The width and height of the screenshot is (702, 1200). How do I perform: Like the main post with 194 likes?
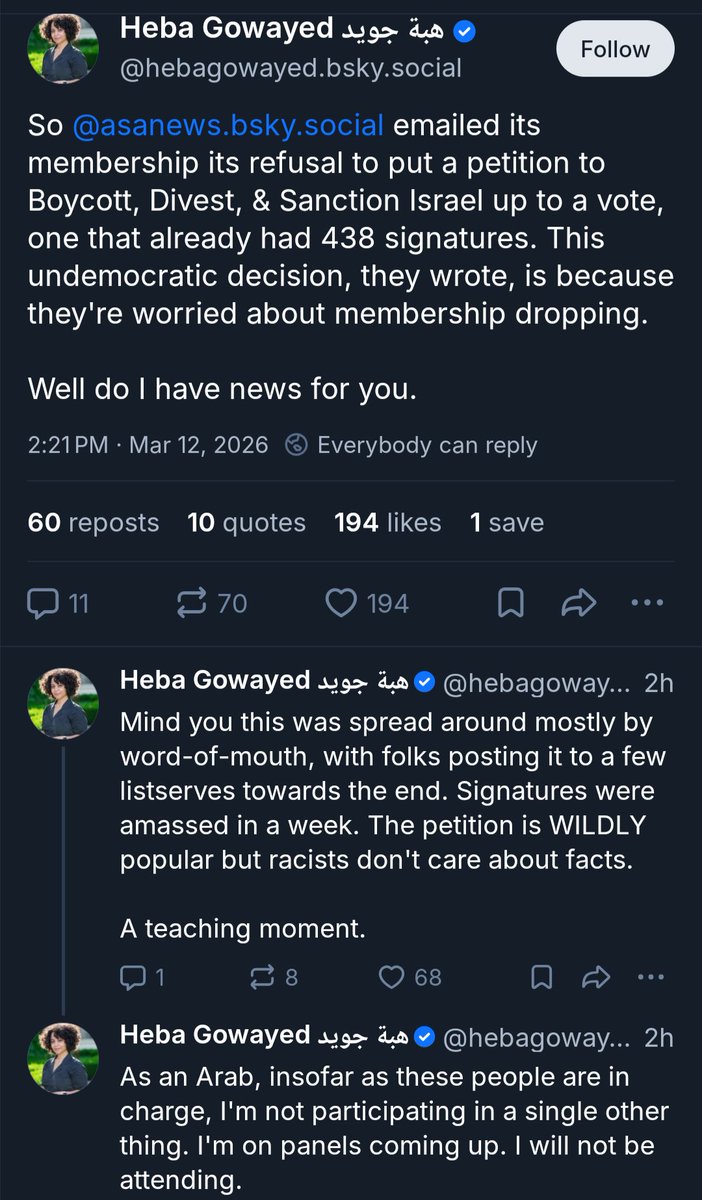point(343,603)
